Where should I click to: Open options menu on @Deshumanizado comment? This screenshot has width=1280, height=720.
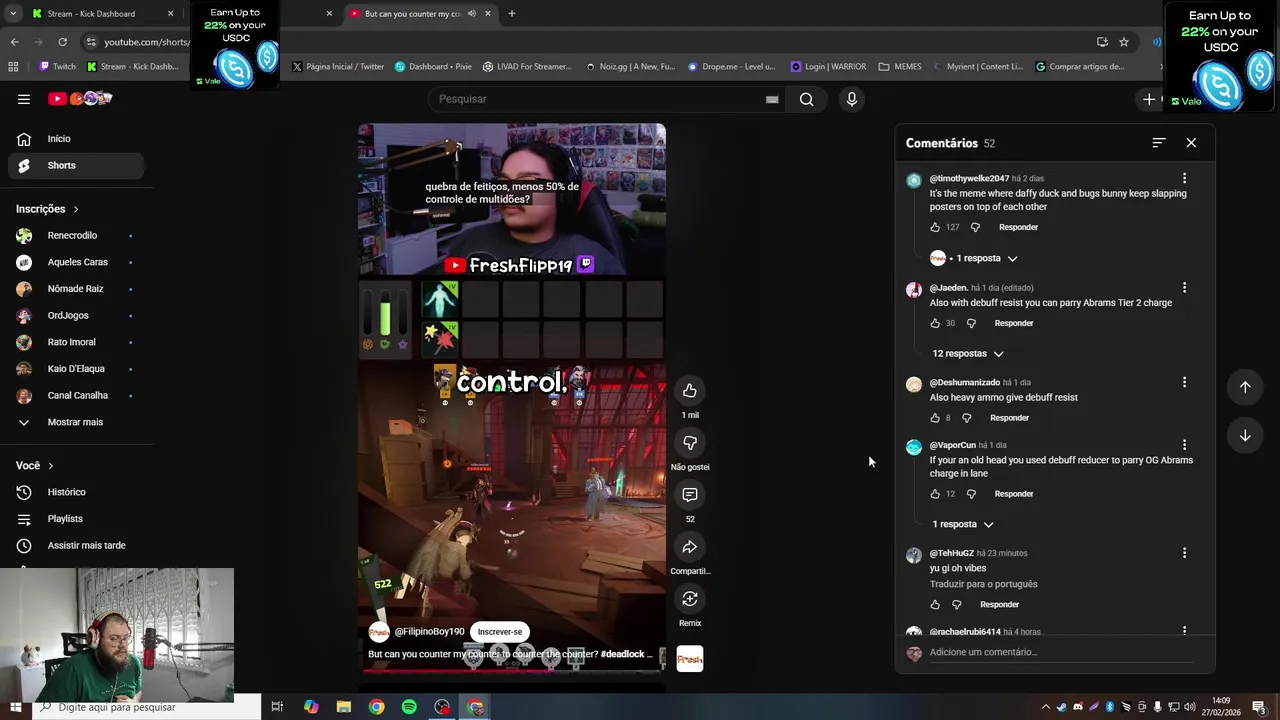(1184, 382)
